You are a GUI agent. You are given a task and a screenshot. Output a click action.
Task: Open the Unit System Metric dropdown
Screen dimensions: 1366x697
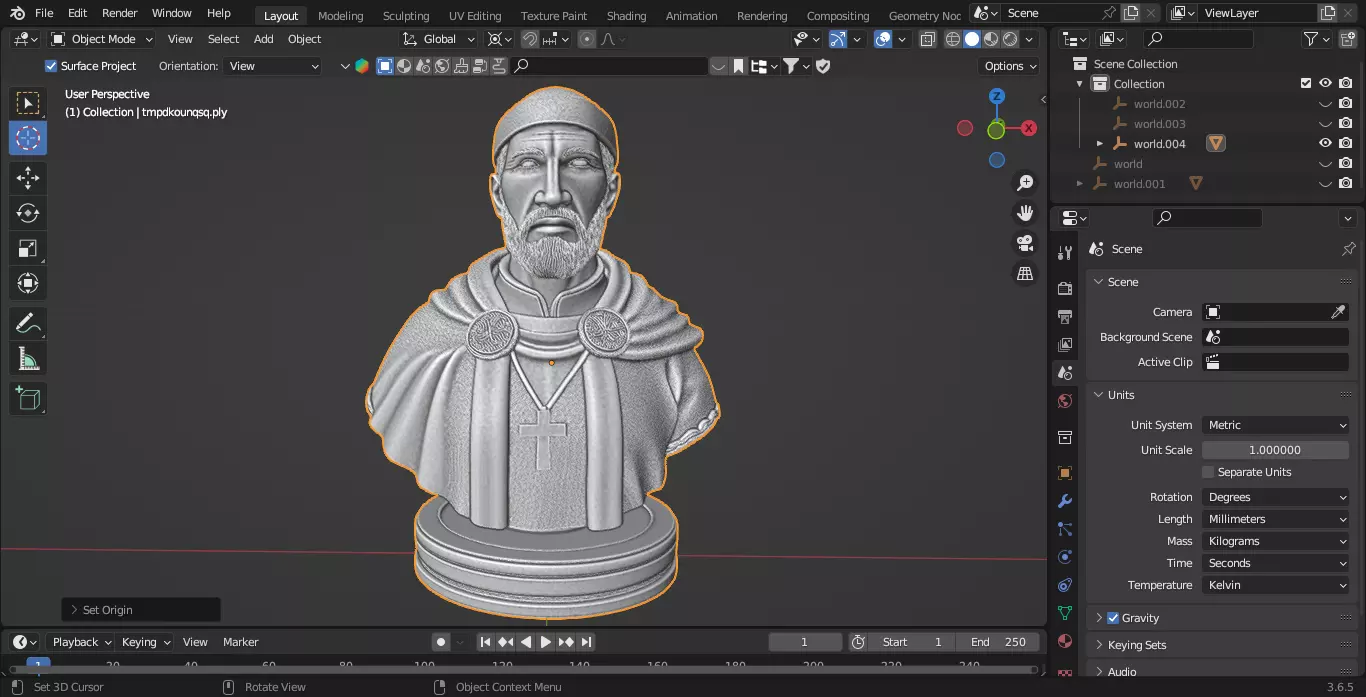[x=1275, y=425]
